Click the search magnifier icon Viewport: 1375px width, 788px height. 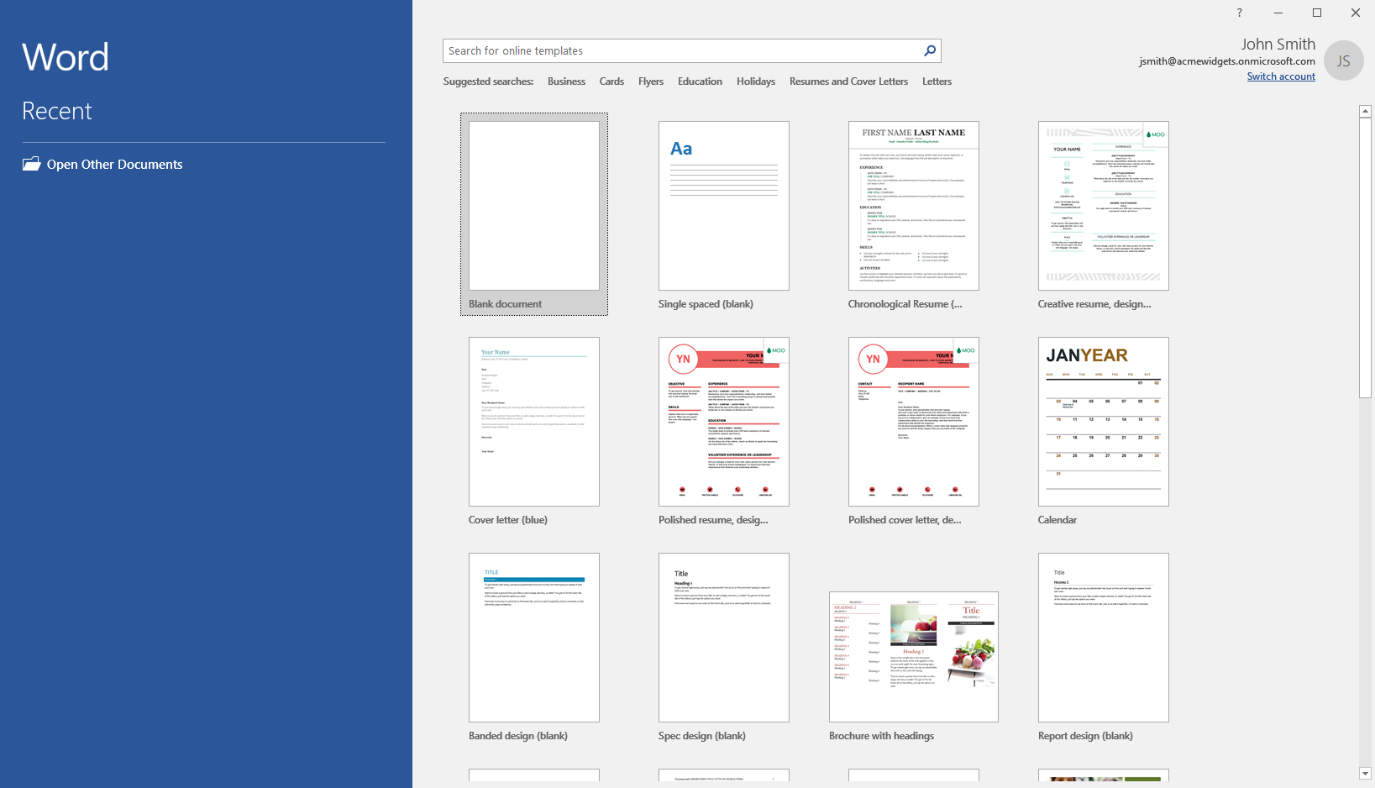[930, 51]
